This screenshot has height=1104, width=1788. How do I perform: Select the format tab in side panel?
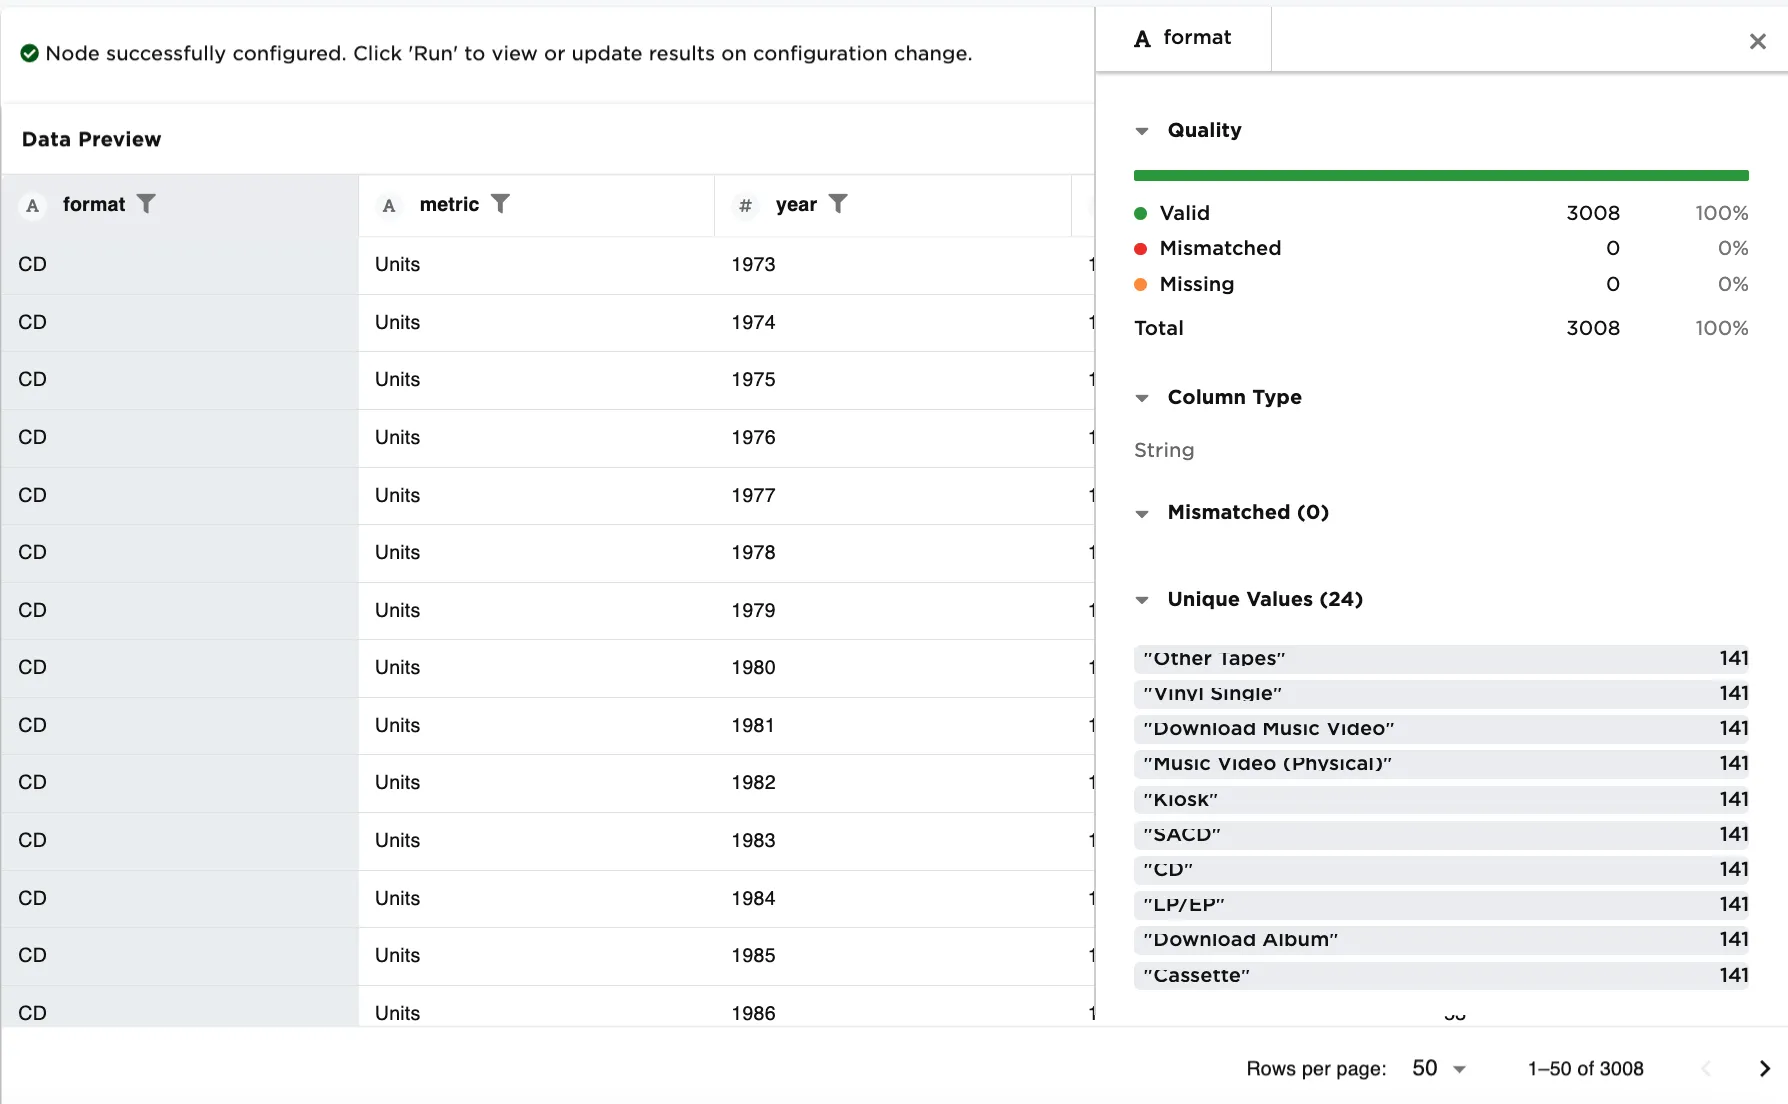pos(1183,38)
